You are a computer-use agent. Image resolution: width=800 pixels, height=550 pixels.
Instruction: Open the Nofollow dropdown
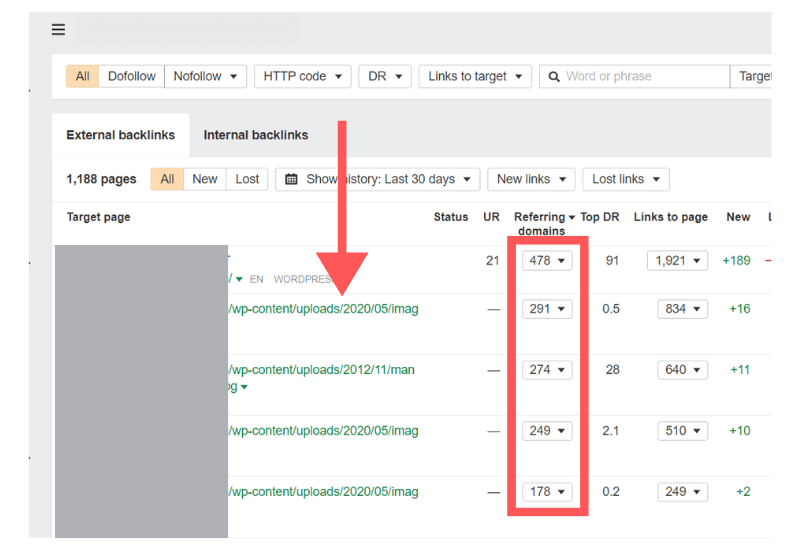pyautogui.click(x=206, y=76)
